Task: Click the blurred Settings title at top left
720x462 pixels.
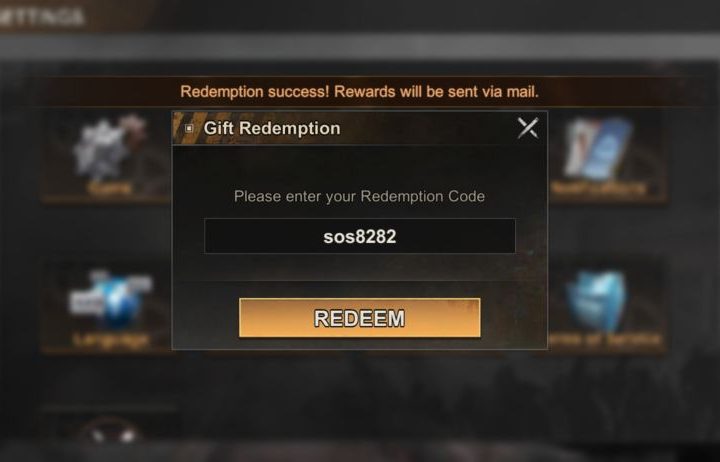Action: pyautogui.click(x=42, y=17)
